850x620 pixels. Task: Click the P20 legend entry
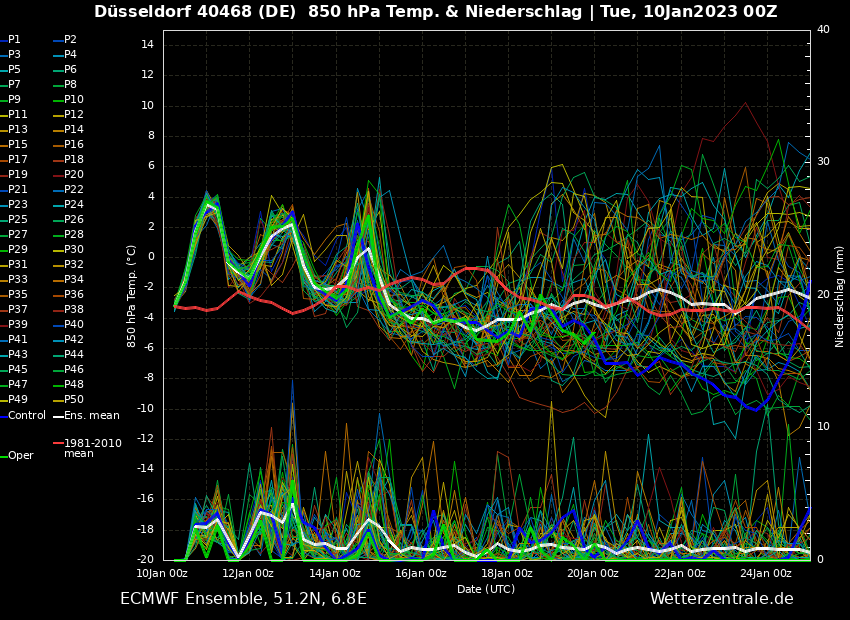click(74, 175)
